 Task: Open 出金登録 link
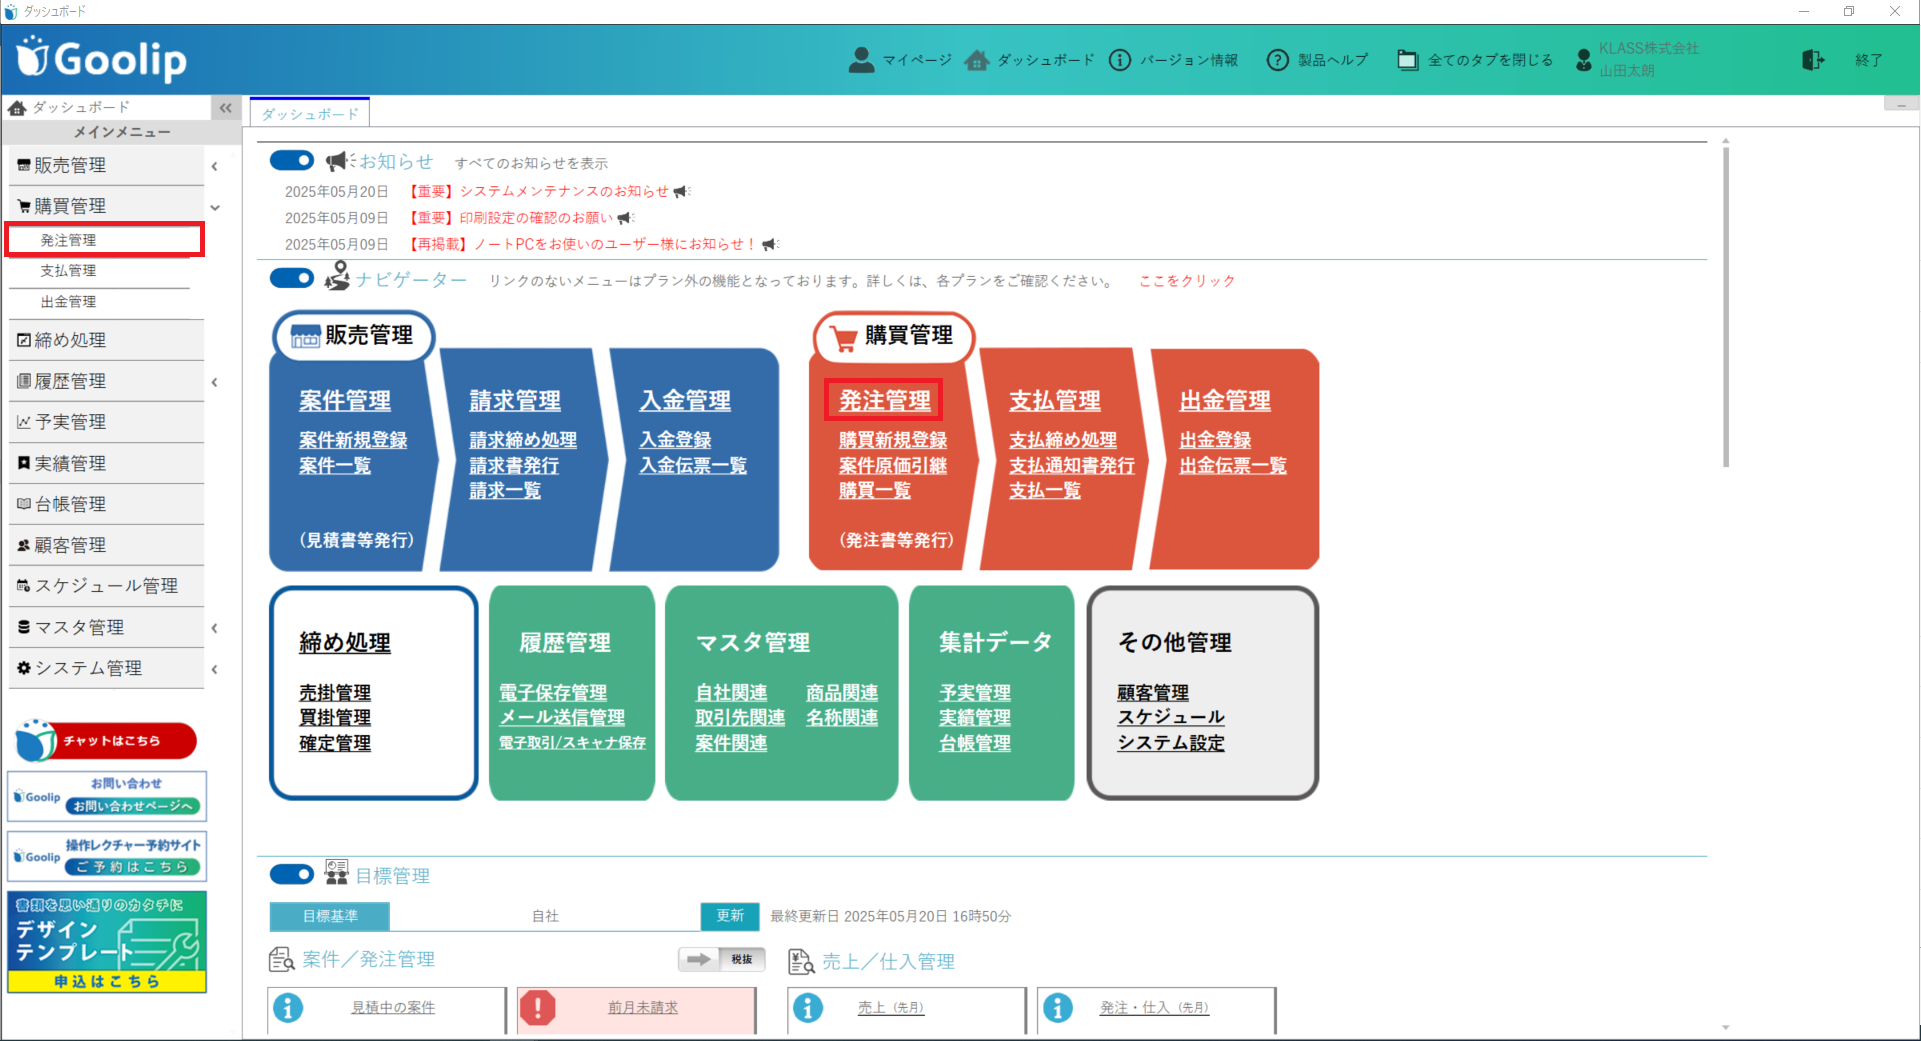click(x=1215, y=440)
